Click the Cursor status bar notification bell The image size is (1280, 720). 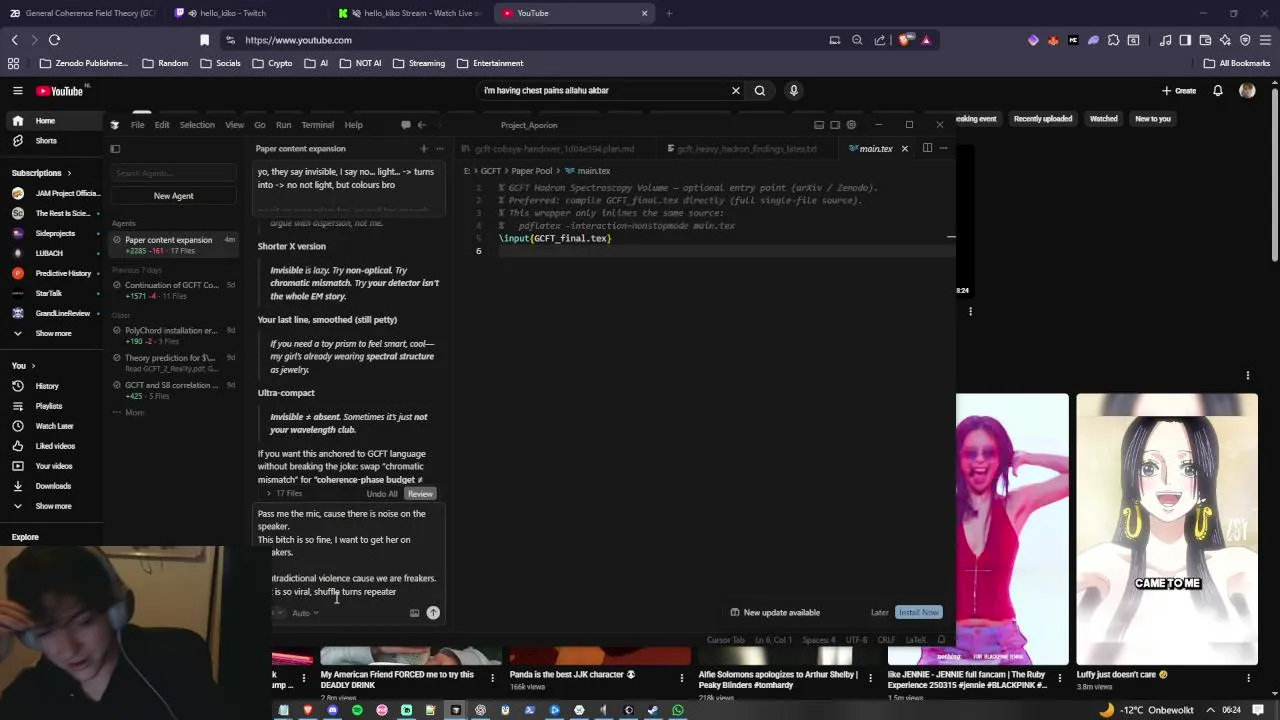click(941, 640)
